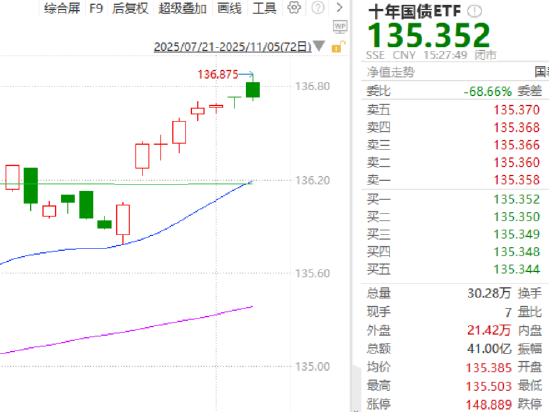Select the last green candlestick on chart

pos(253,89)
